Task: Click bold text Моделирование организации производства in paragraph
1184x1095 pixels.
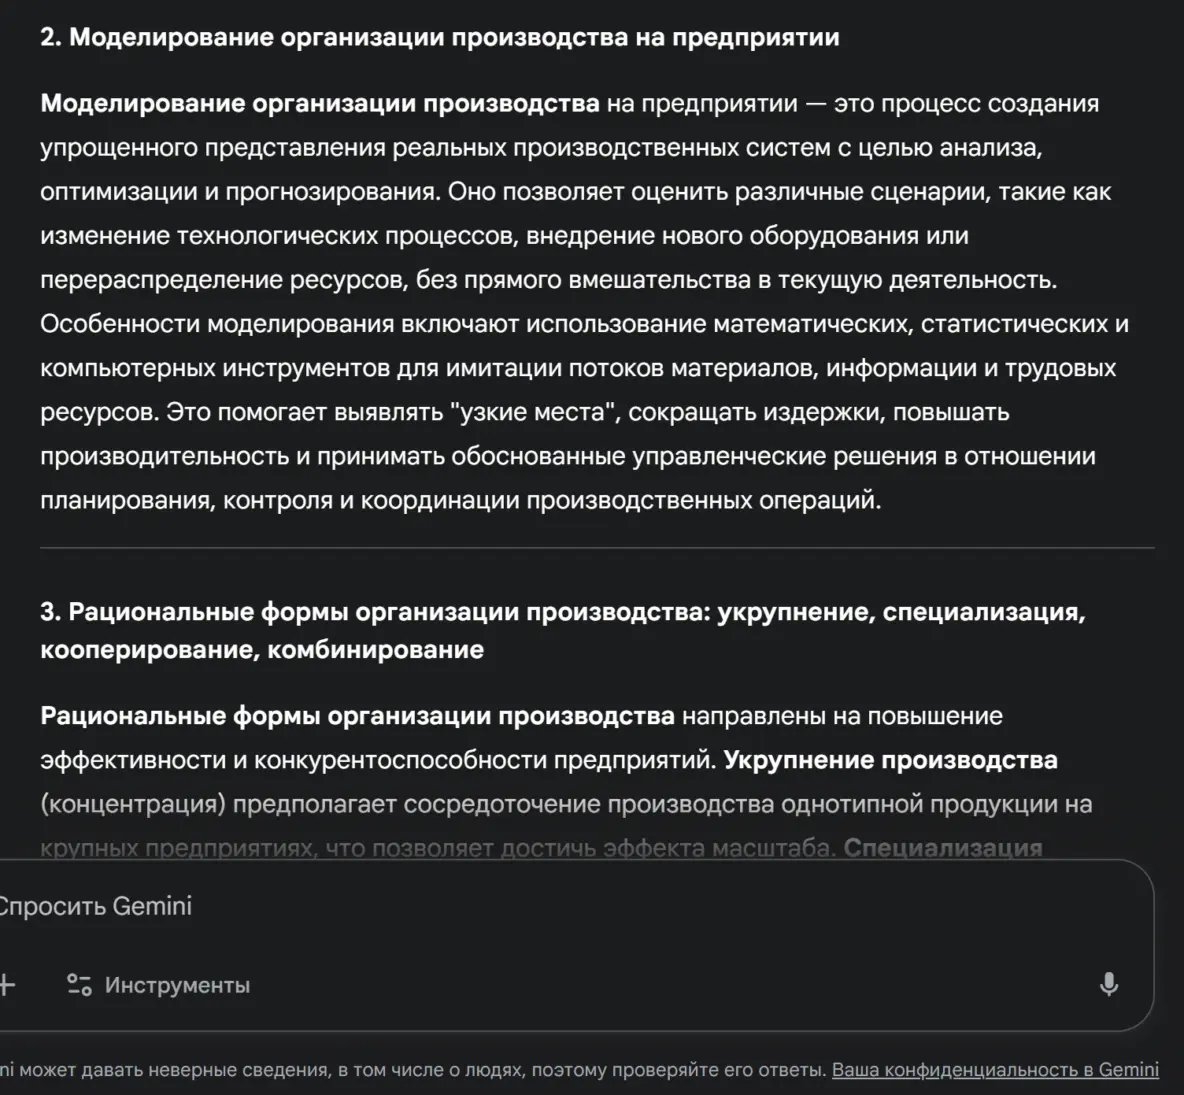Action: tap(320, 104)
